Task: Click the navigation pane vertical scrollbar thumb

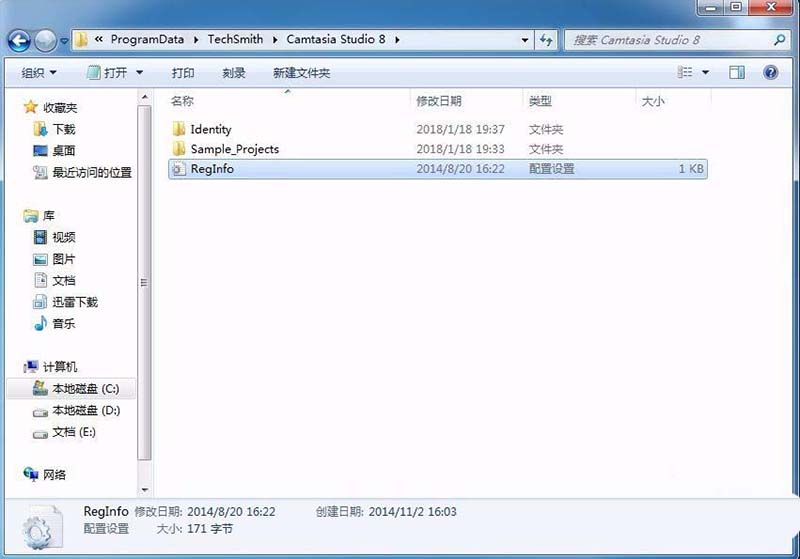Action: pyautogui.click(x=144, y=283)
